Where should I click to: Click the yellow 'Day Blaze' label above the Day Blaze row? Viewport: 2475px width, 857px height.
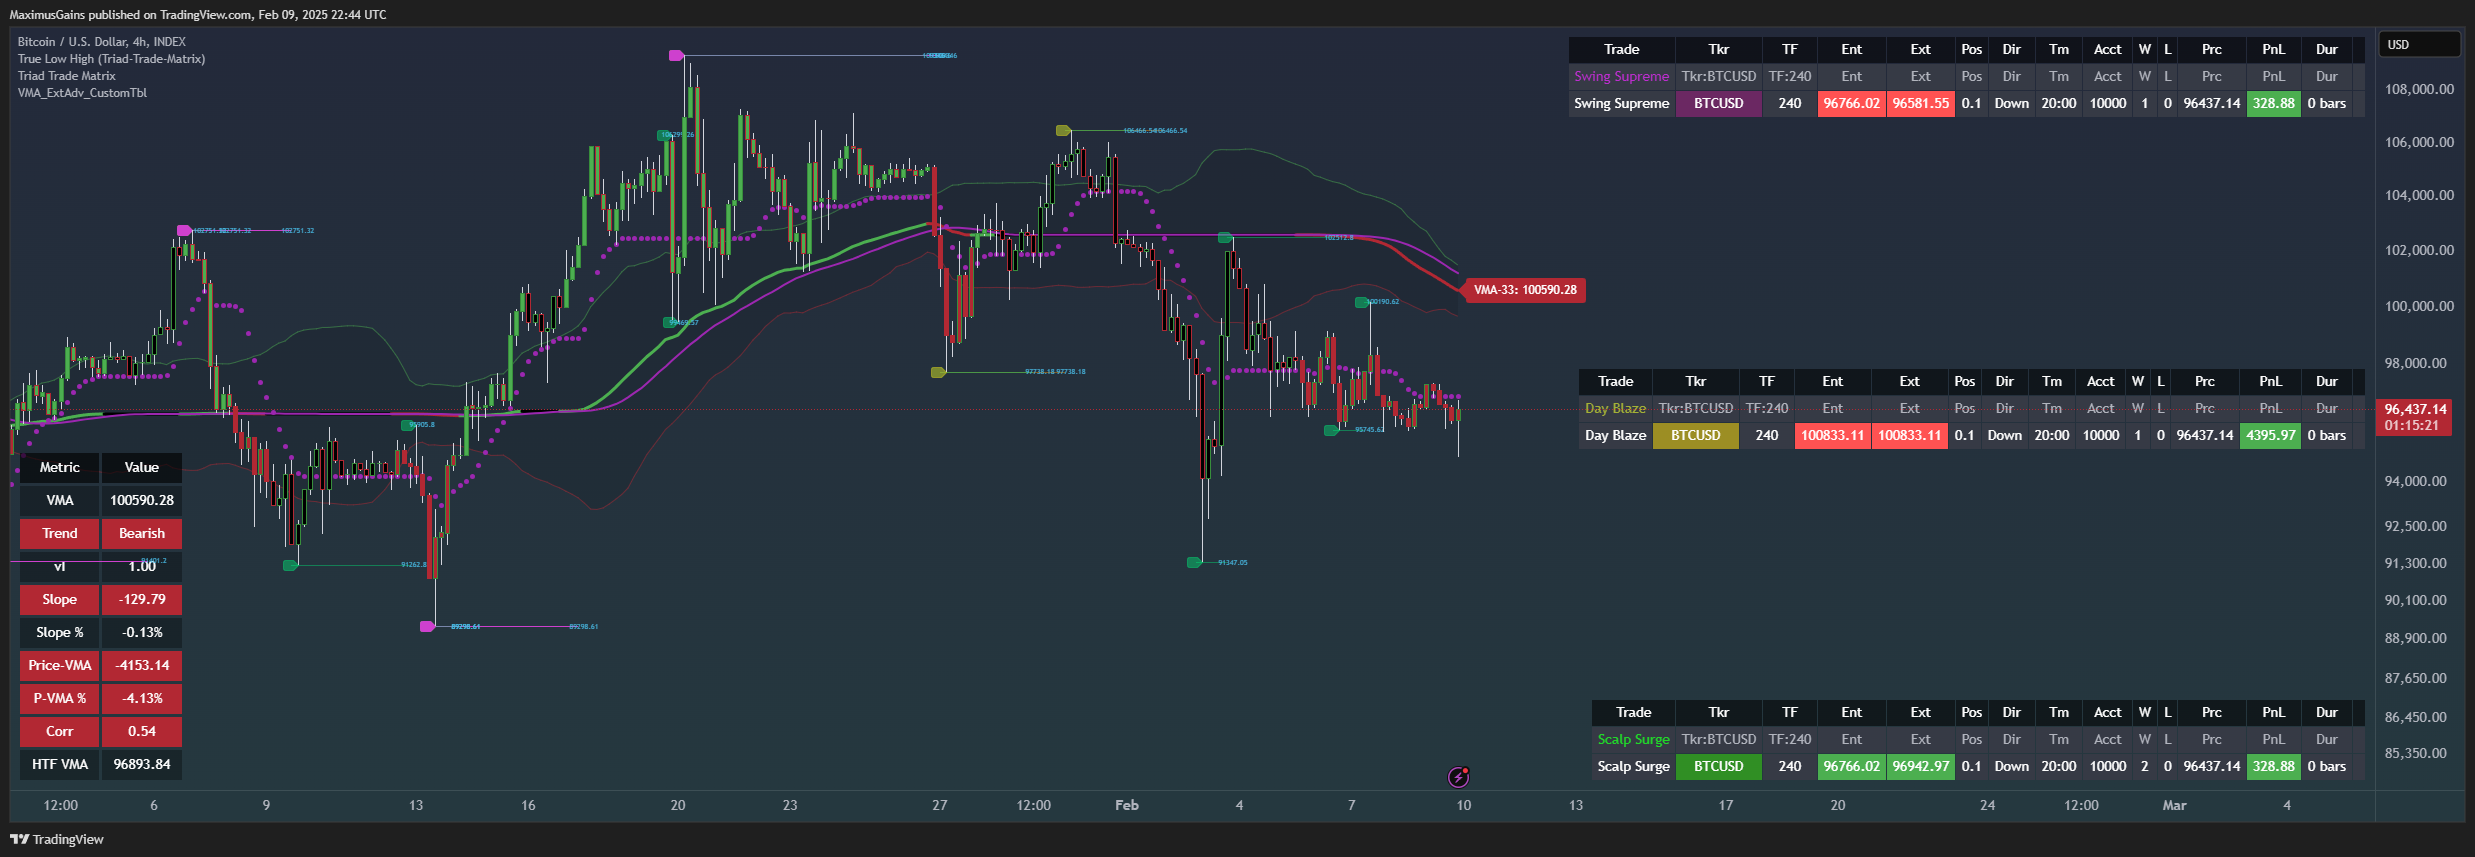click(x=1616, y=409)
